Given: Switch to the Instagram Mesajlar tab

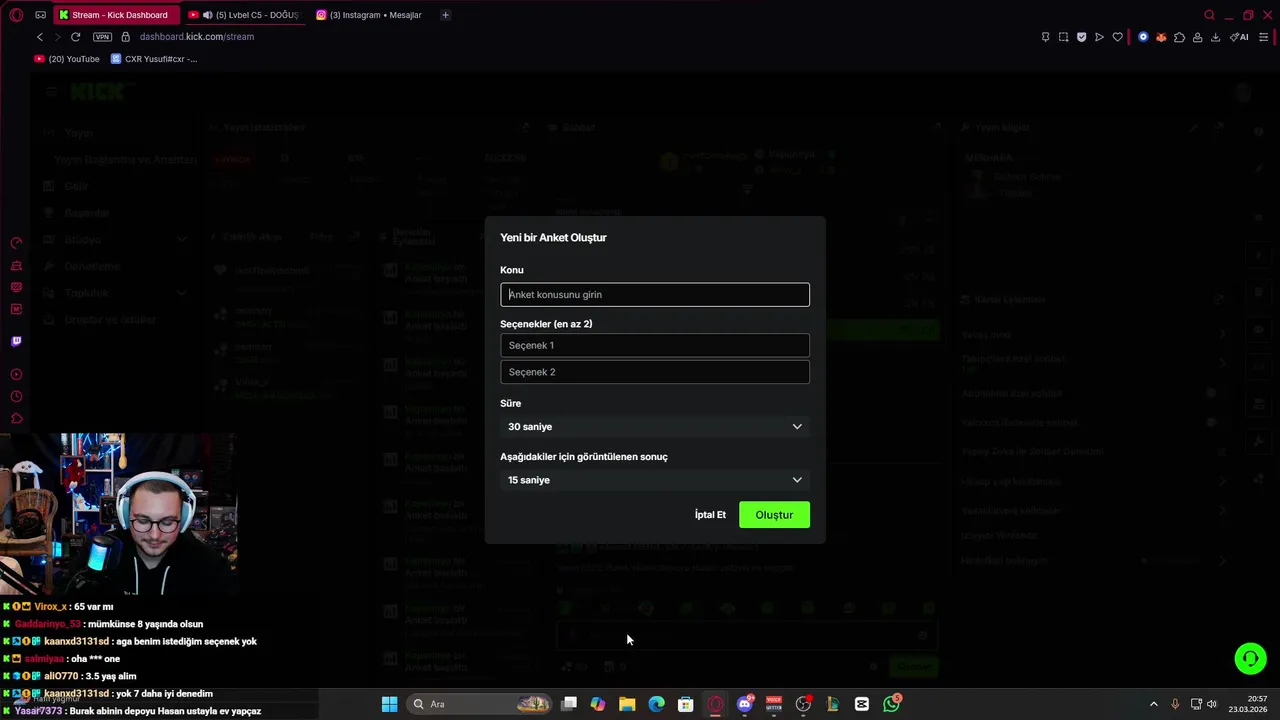Looking at the screenshot, I should (x=370, y=15).
